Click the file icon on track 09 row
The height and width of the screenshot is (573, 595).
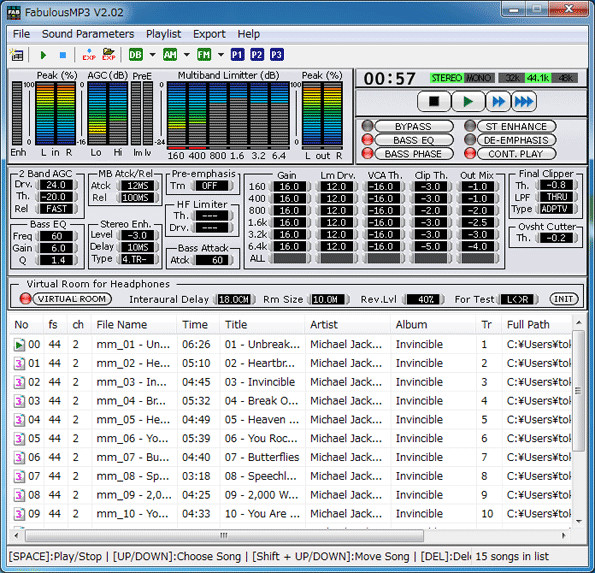pos(19,514)
